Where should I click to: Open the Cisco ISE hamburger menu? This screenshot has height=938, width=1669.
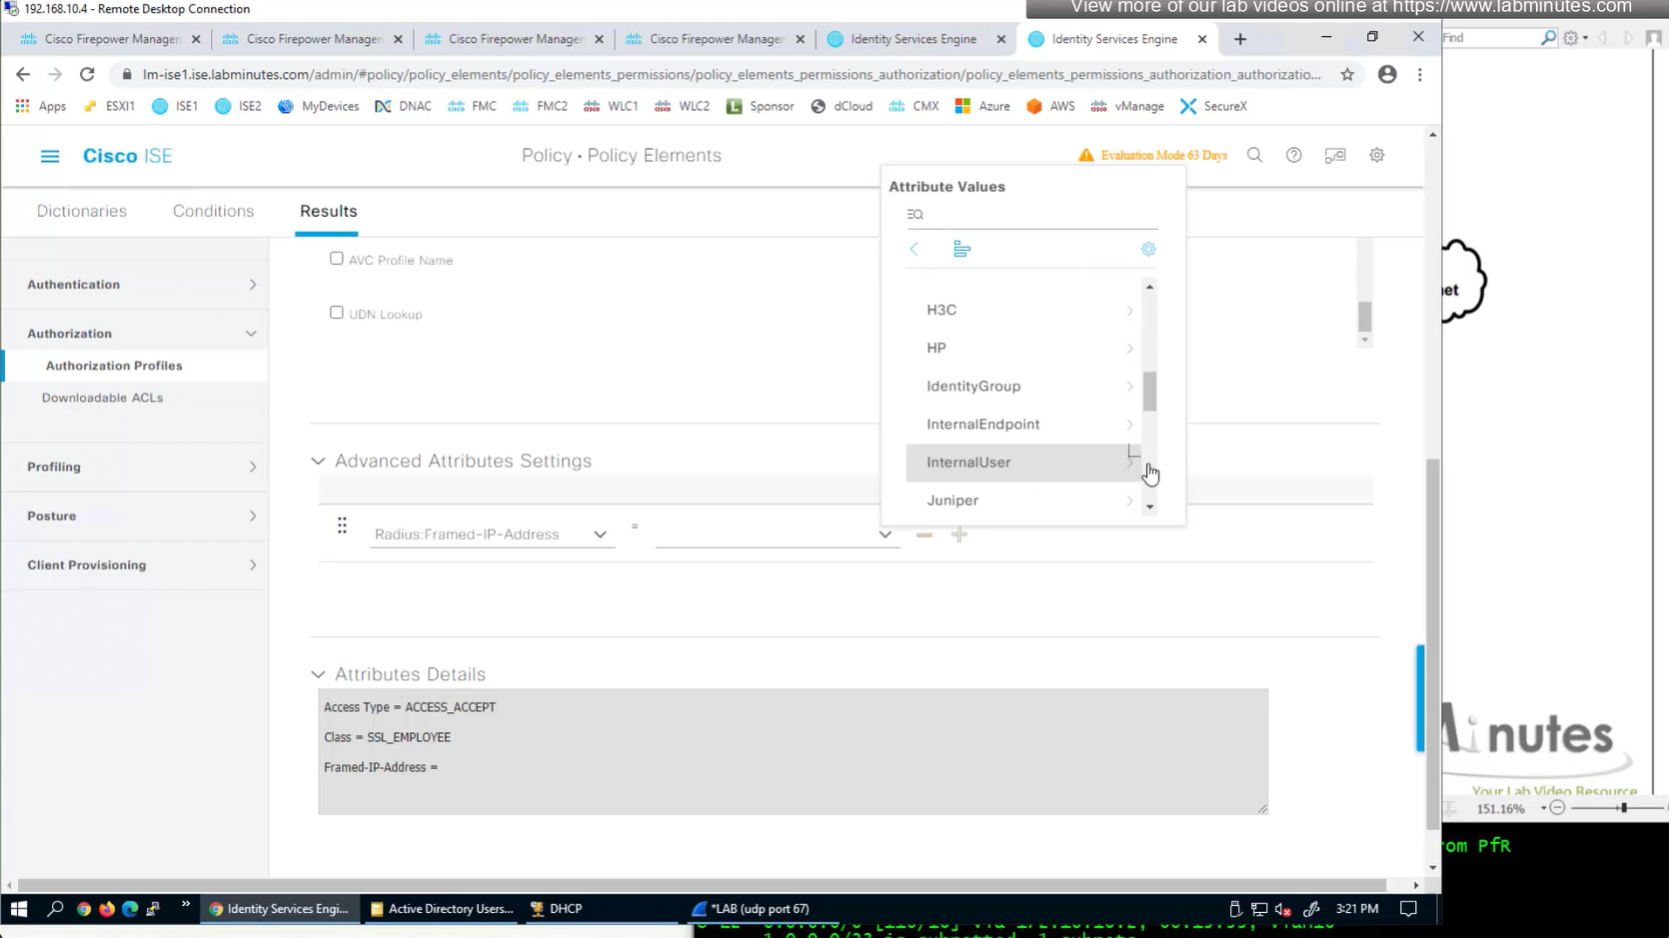[x=49, y=156]
